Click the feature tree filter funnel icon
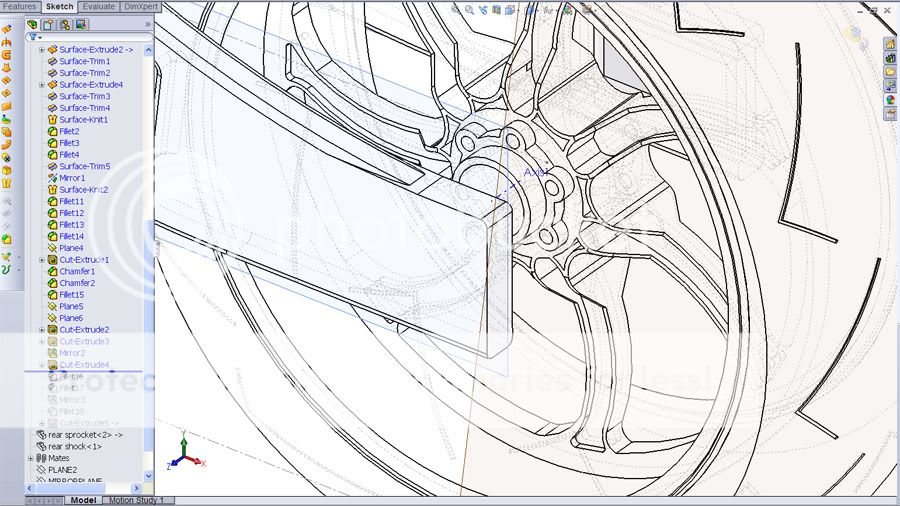The image size is (900, 506). (33, 37)
